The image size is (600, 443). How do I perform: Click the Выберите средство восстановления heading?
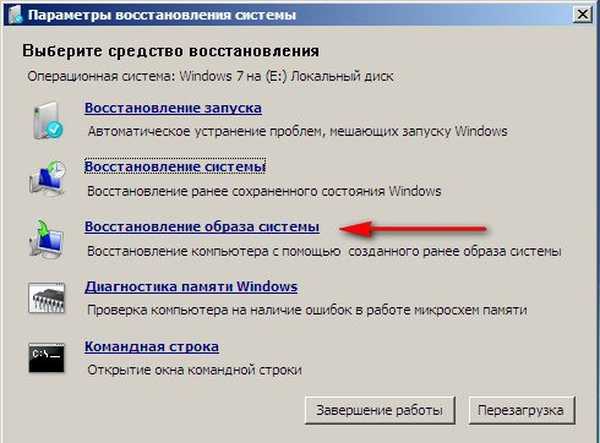coord(171,50)
